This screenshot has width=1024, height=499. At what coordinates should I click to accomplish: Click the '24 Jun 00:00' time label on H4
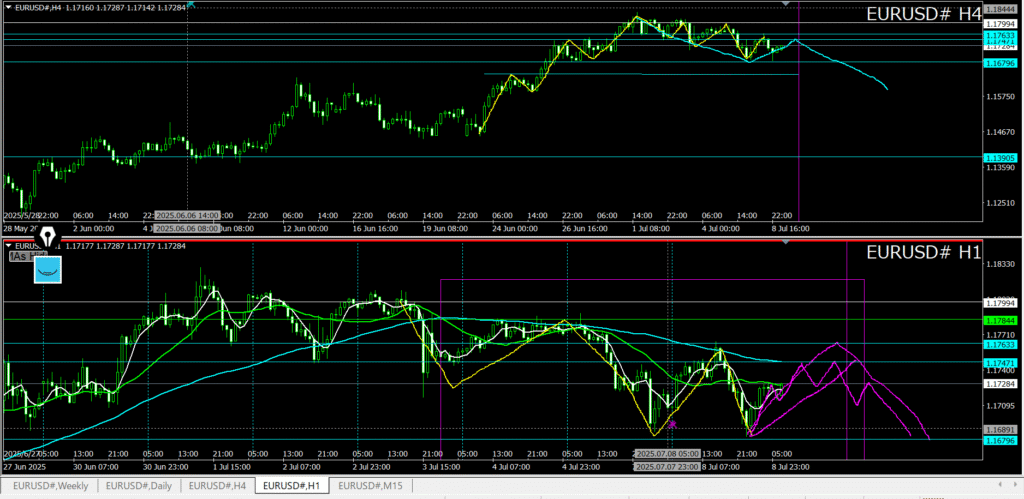click(515, 229)
